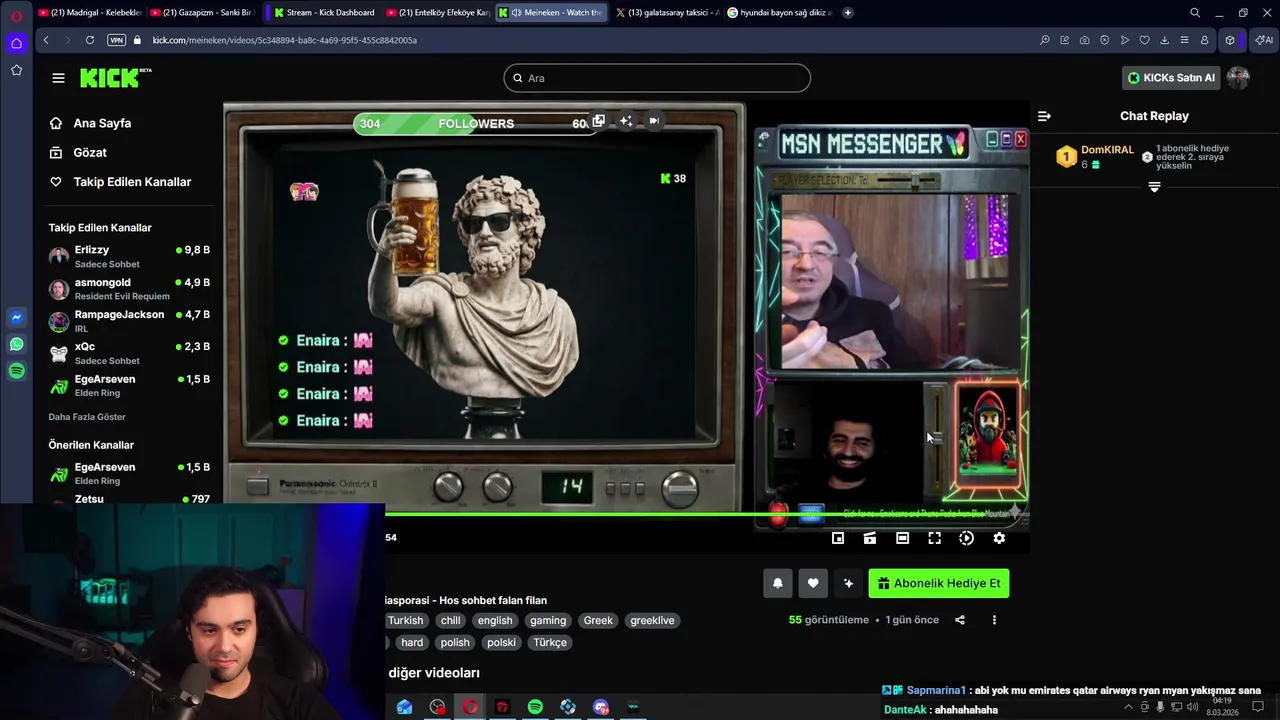Switch to hyundai bayon Google tab
This screenshot has height=720, width=1280.
779,13
